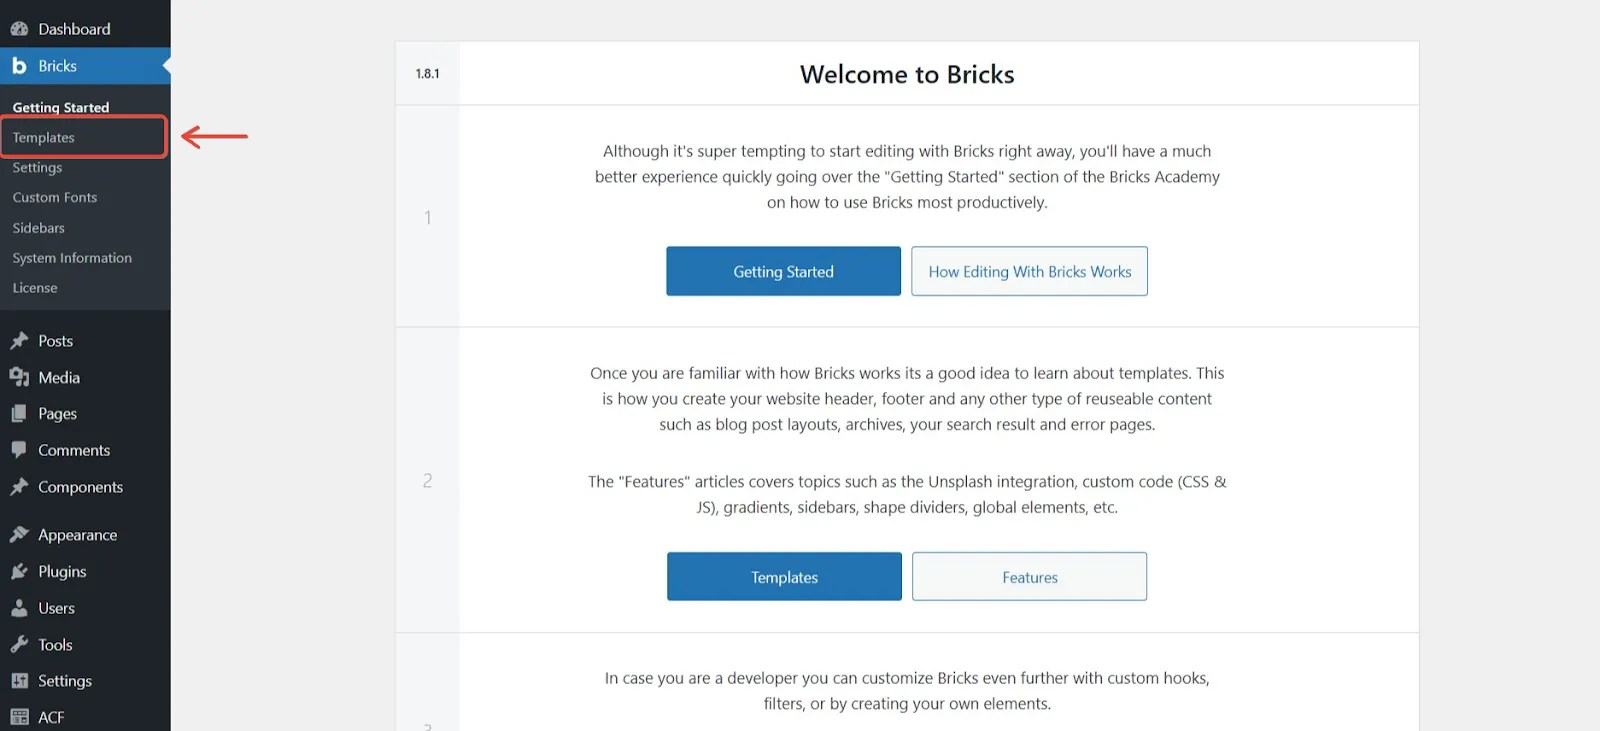
Task: Open Plugins in admin menu
Action: (85, 571)
